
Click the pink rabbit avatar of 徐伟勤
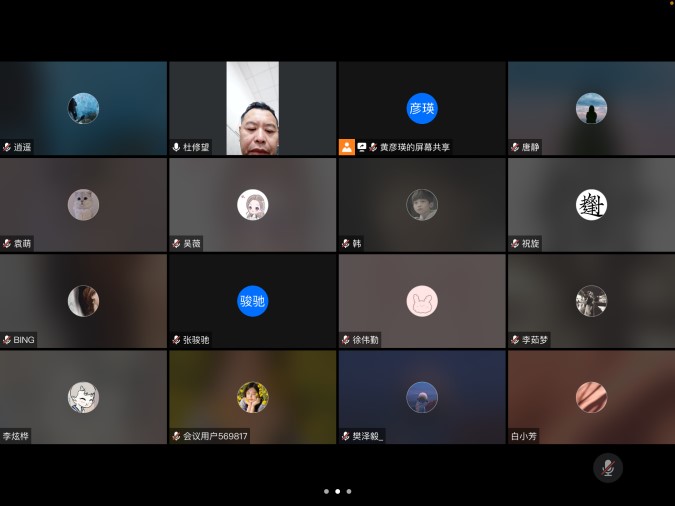point(422,301)
